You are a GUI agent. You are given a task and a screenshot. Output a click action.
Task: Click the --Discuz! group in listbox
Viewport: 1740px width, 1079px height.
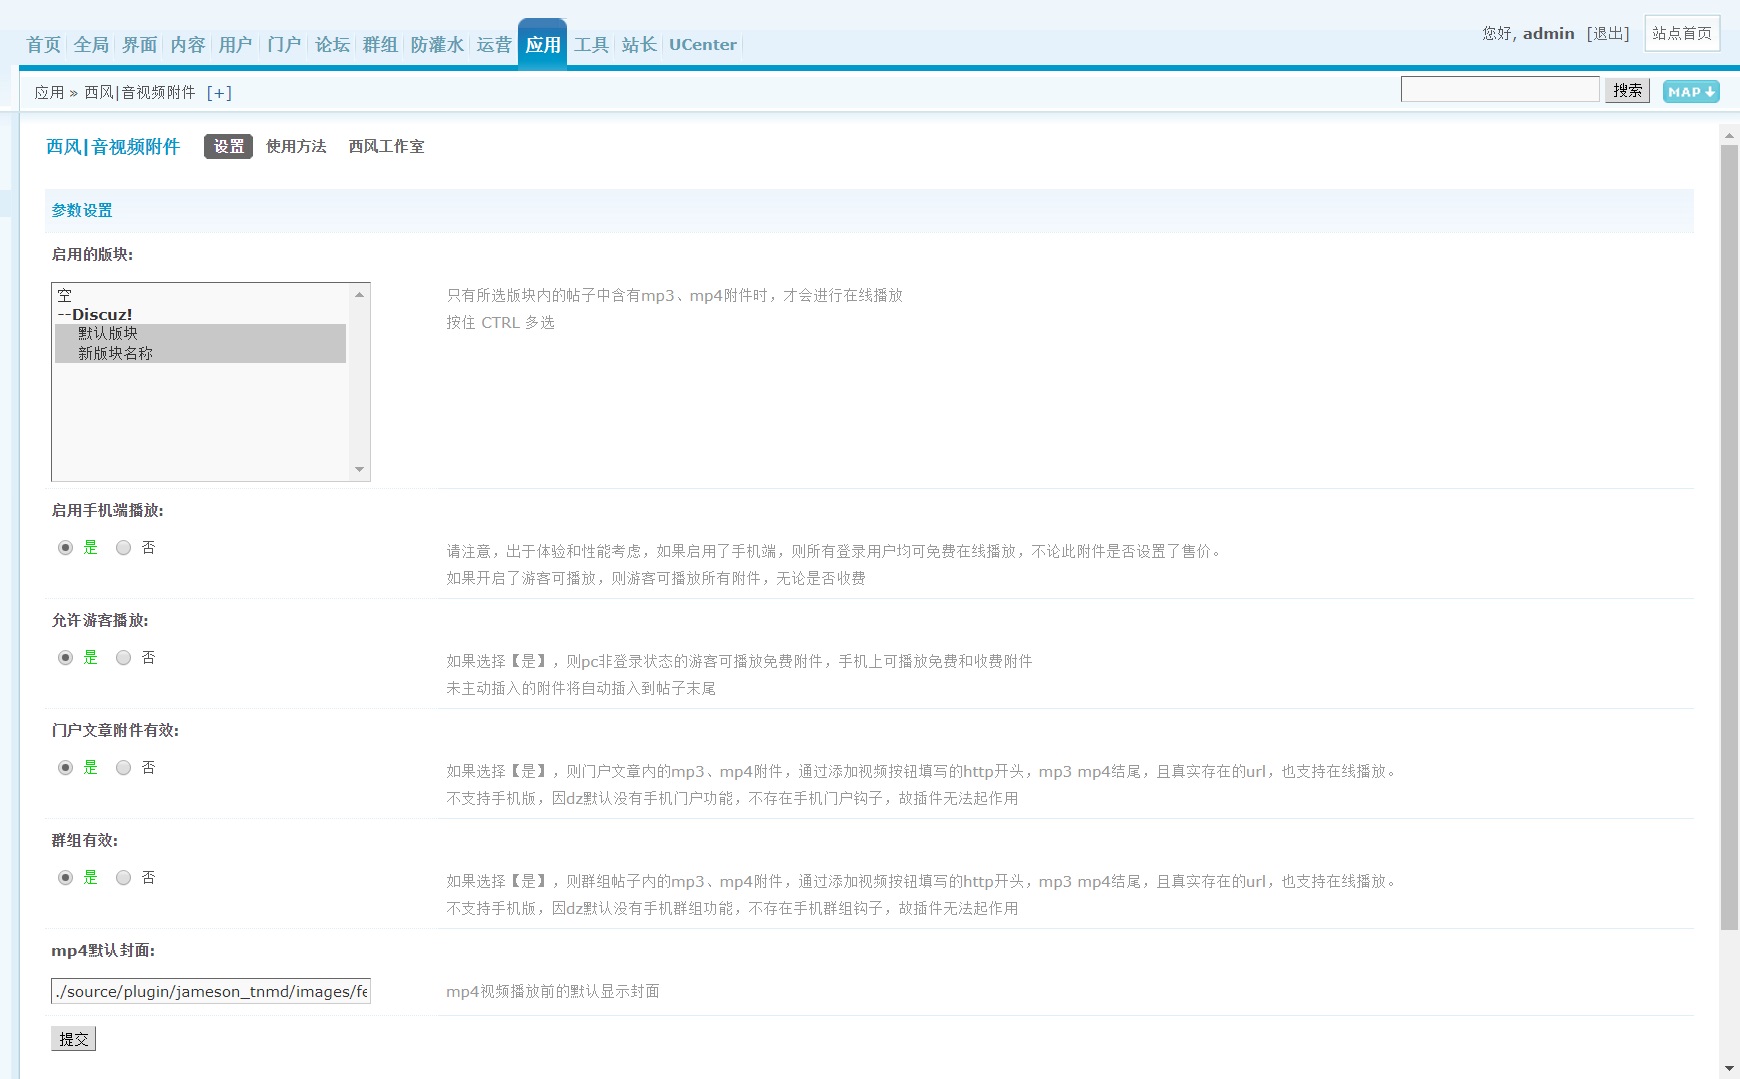(200, 315)
